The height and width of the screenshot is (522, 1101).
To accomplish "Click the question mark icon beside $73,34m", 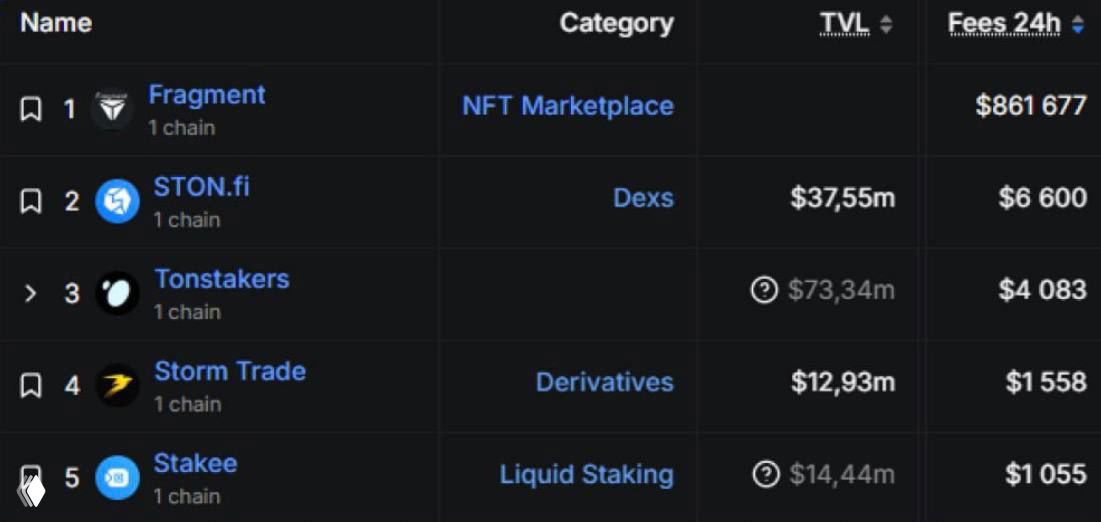I will (x=764, y=291).
